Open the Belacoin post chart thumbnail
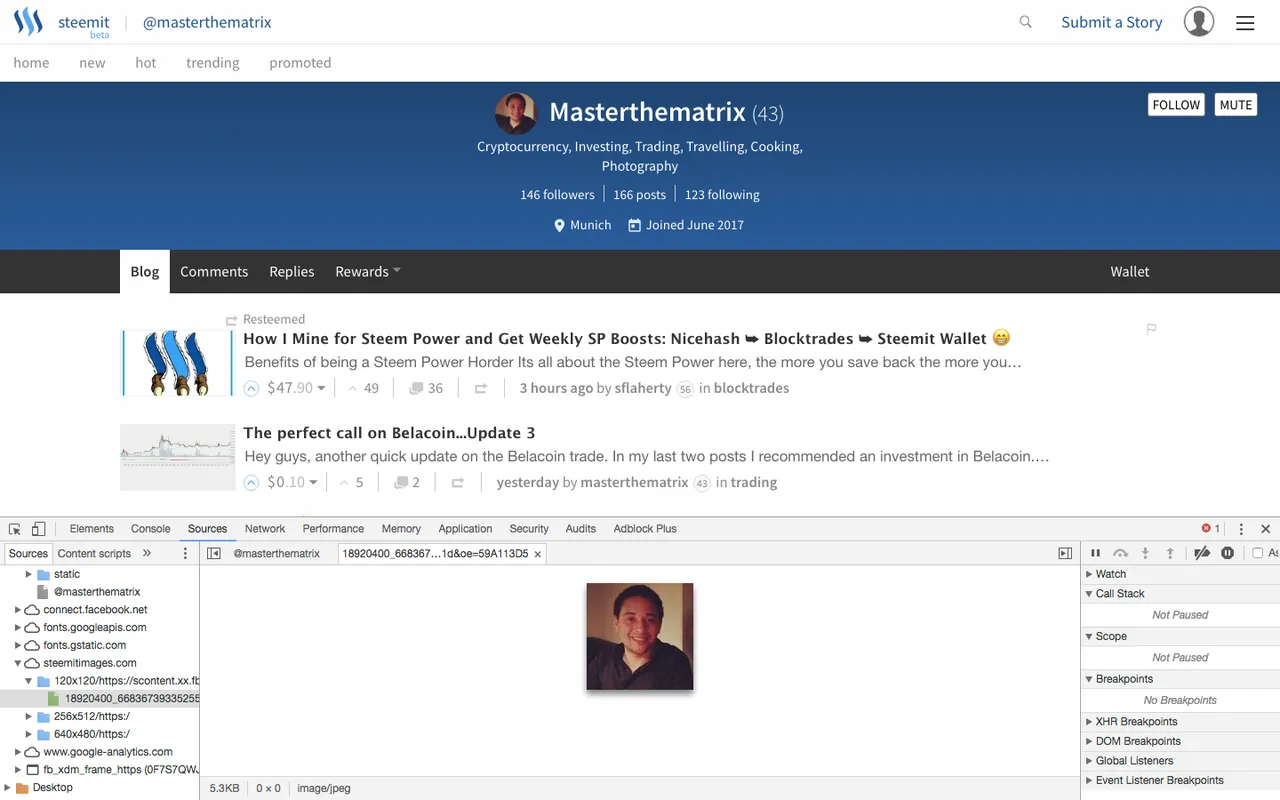1280x800 pixels. coord(176,457)
